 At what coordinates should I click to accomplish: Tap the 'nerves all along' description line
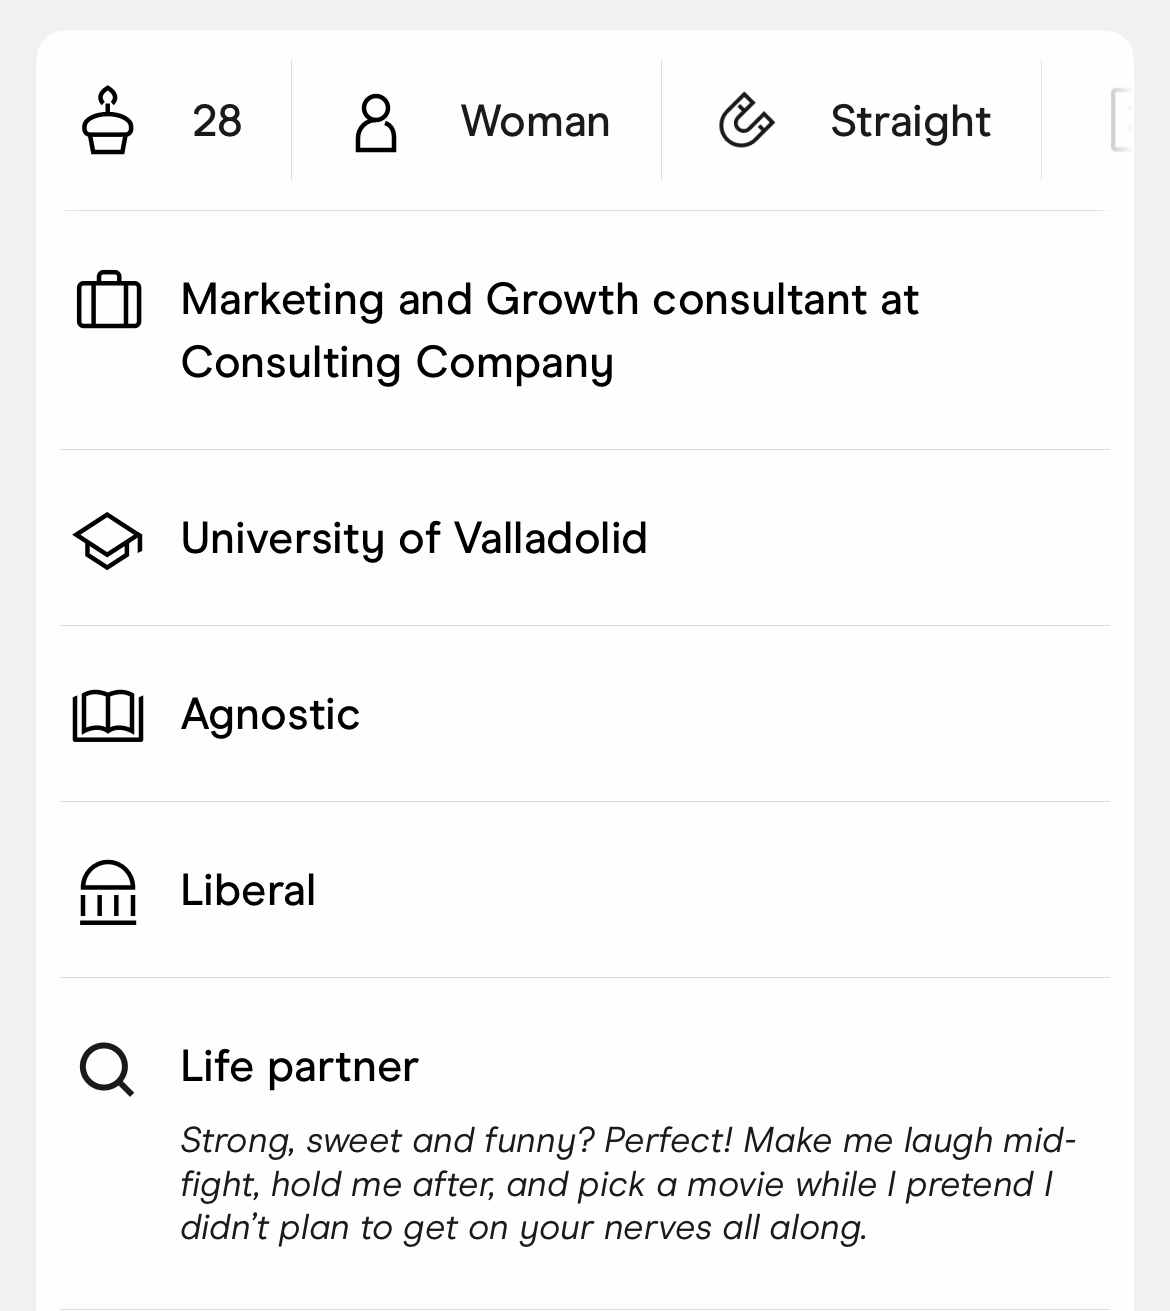(524, 1227)
